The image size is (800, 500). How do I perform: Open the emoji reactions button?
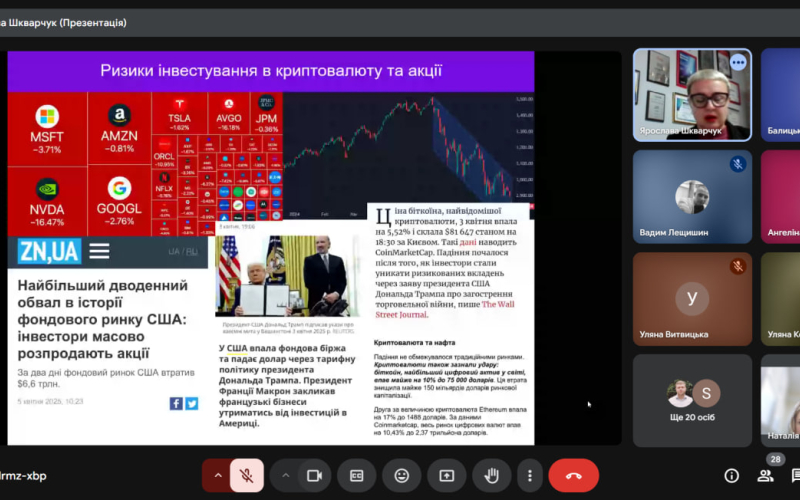402,476
